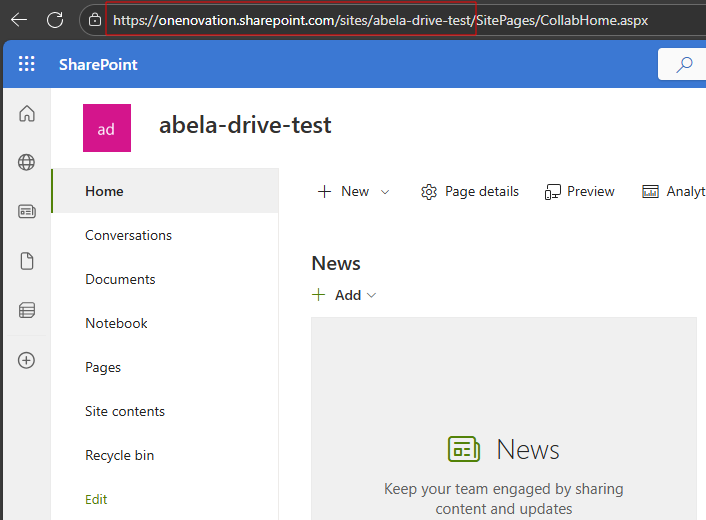Click the Add button label under News
Screen dimensions: 706x520
348,295
